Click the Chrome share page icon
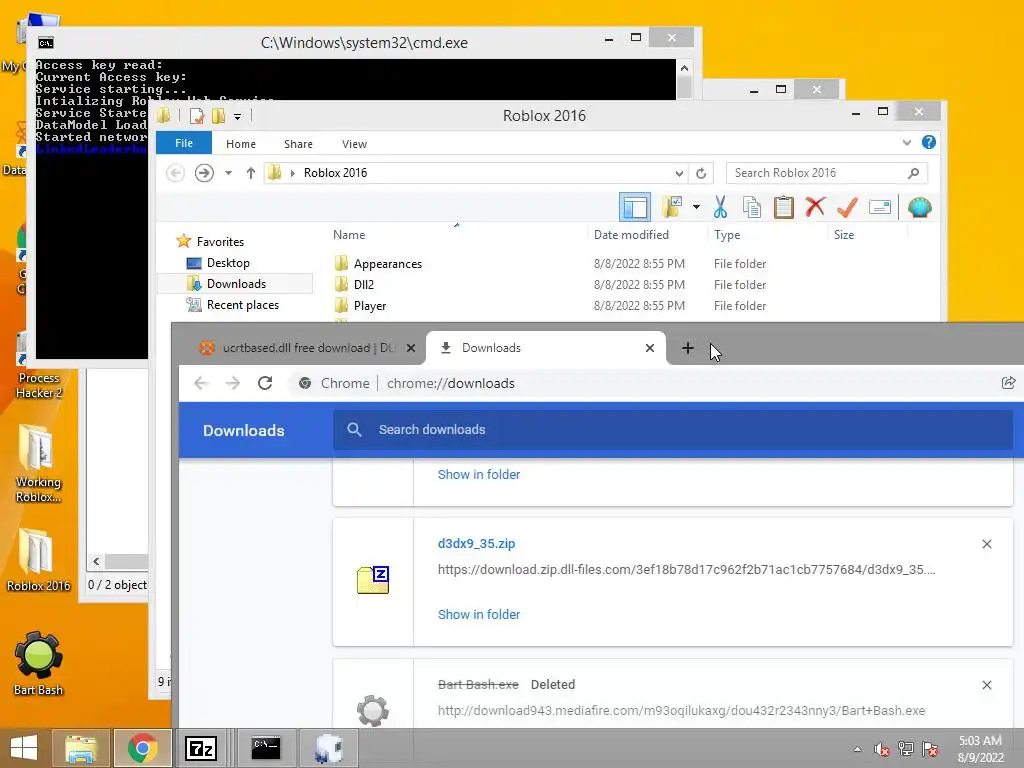Viewport: 1024px width, 768px height. click(x=1008, y=383)
